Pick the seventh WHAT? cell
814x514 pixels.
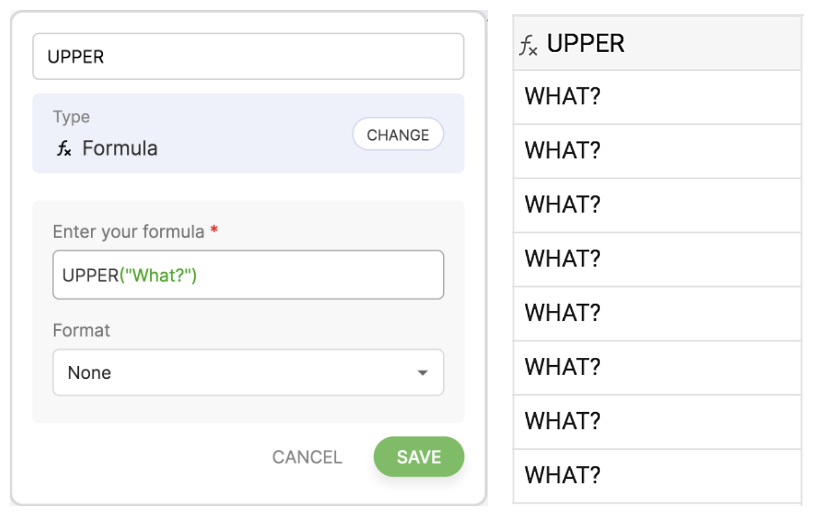pos(657,421)
